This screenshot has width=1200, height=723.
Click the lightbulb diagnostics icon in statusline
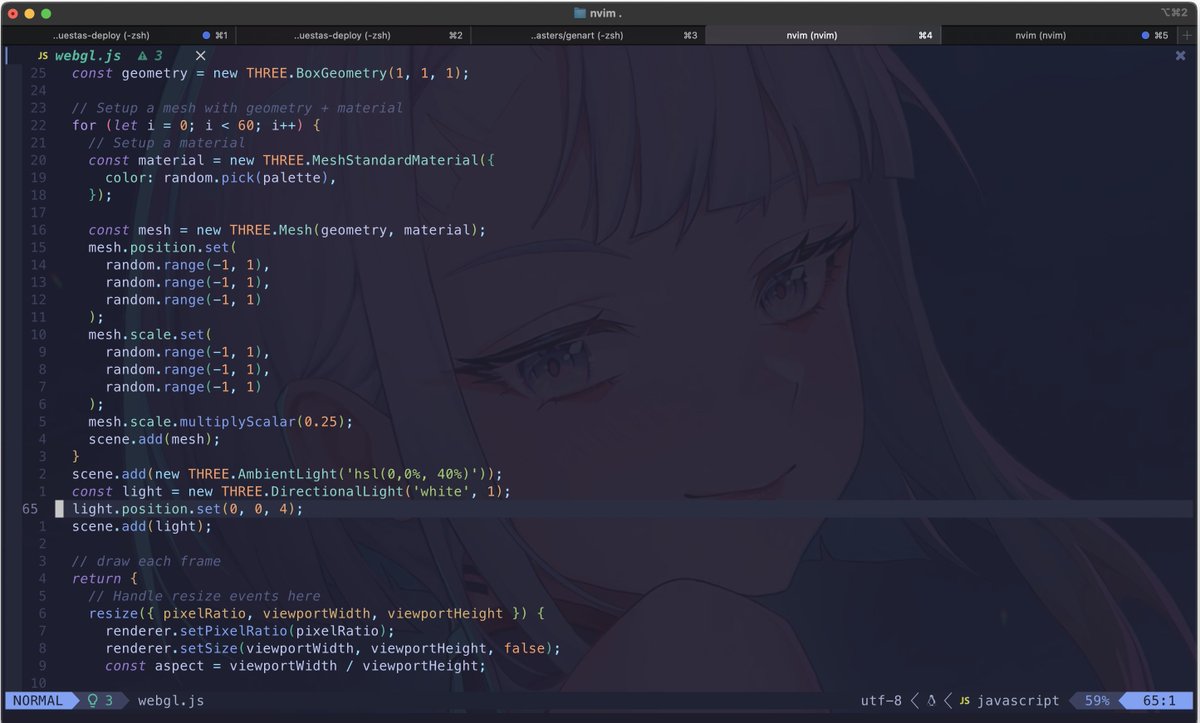click(x=93, y=701)
